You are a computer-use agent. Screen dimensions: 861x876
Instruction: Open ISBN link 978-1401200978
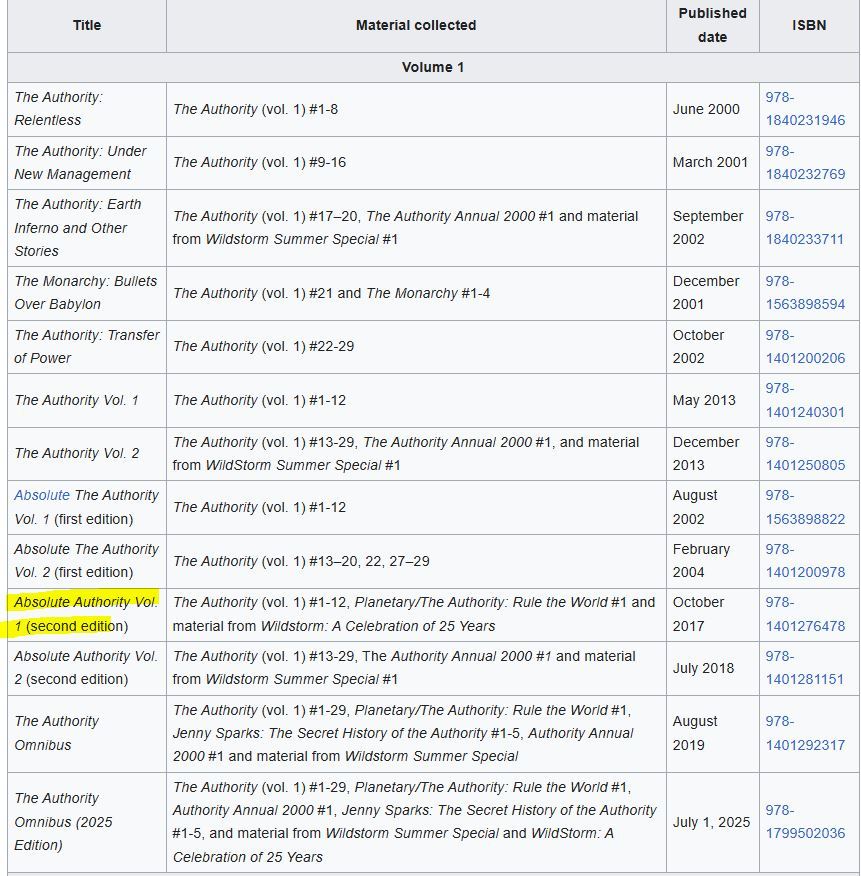pyautogui.click(x=805, y=561)
